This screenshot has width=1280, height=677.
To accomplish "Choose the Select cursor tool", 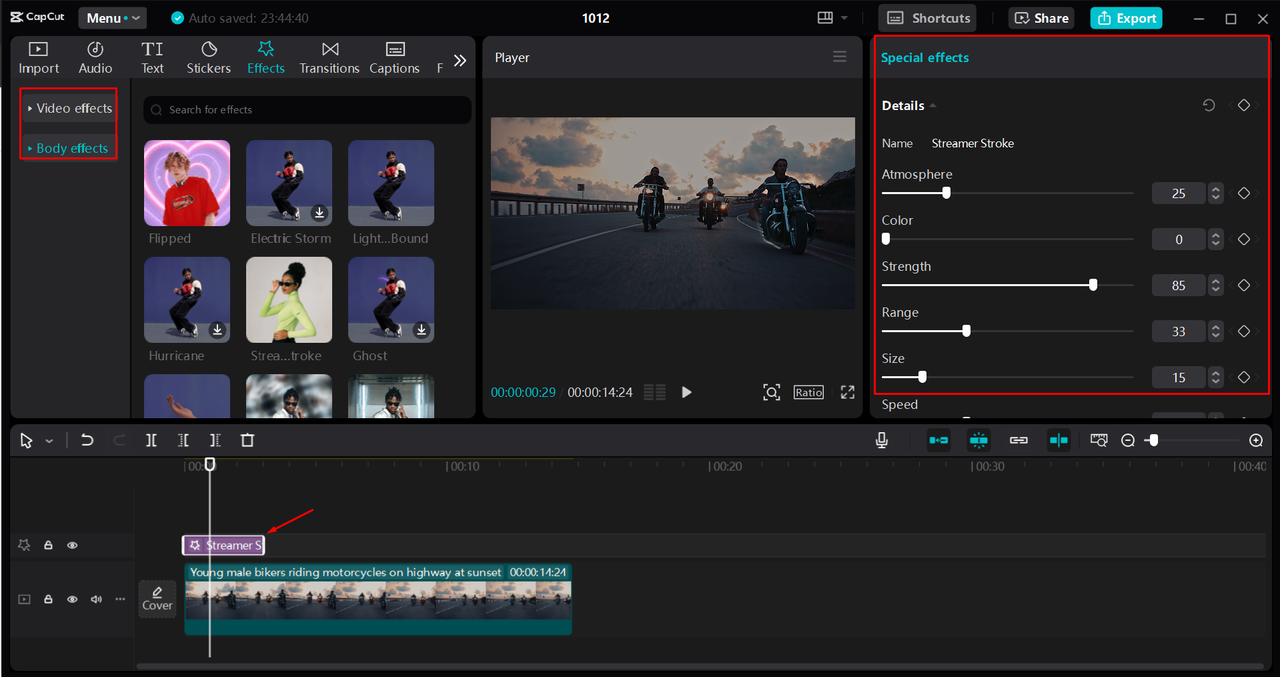I will [x=27, y=441].
